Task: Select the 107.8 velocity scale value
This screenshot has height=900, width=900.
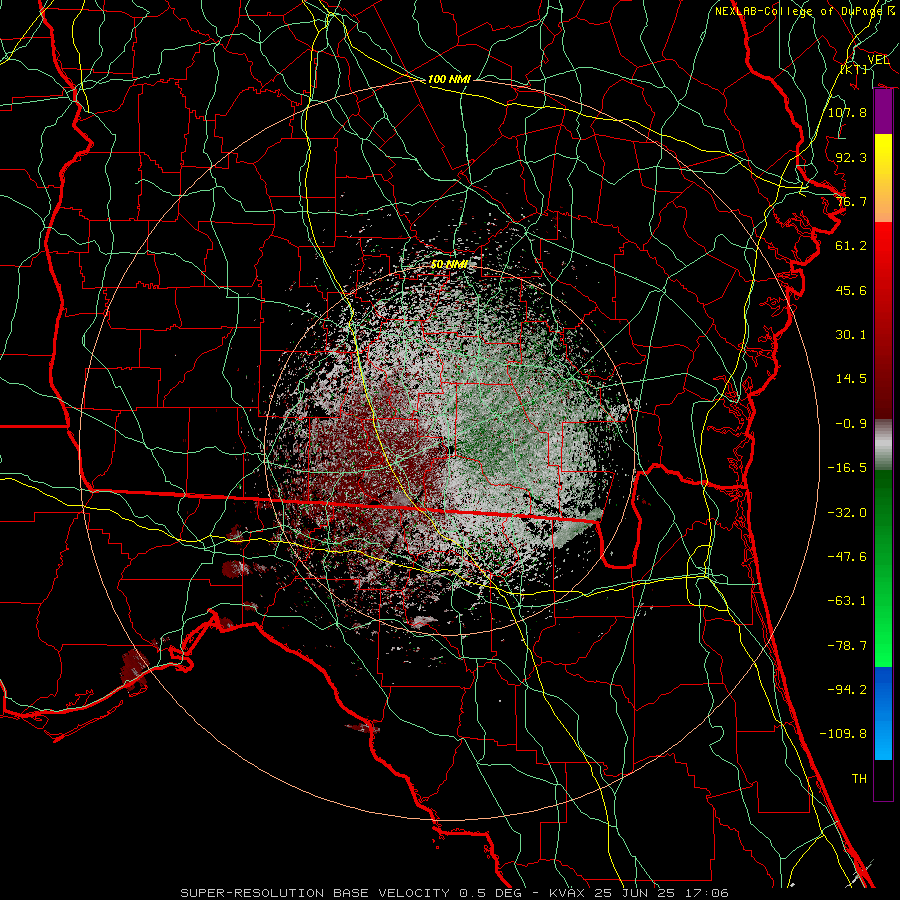Action: coord(847,112)
